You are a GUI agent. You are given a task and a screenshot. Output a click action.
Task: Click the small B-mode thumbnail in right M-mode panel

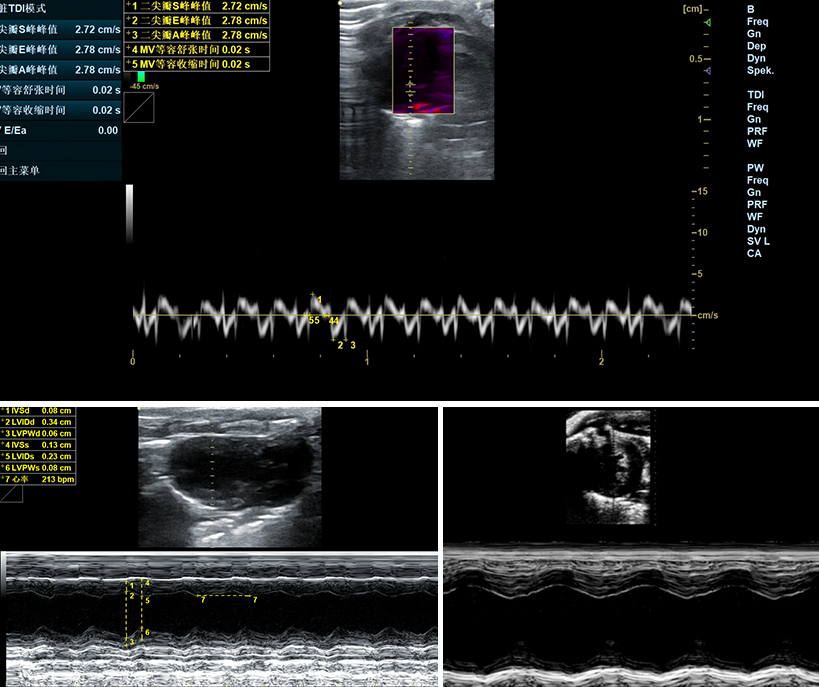click(x=609, y=467)
